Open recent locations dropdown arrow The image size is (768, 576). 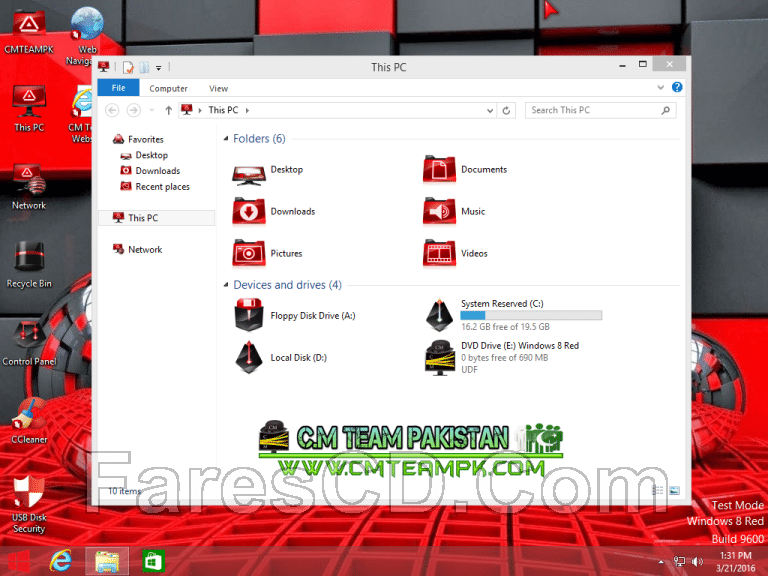pyautogui.click(x=152, y=110)
